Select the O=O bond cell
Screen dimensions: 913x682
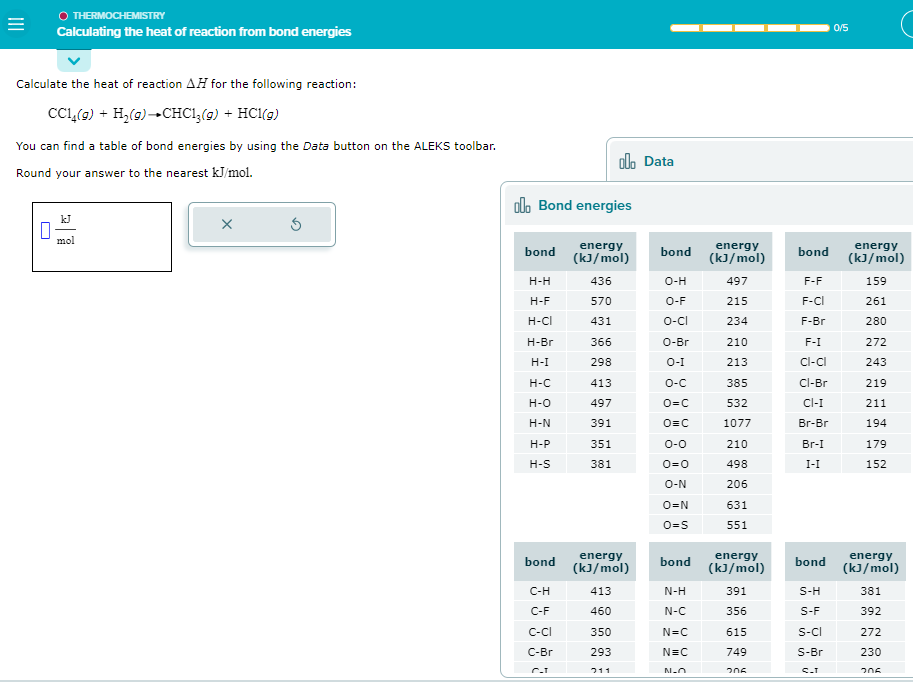click(675, 464)
